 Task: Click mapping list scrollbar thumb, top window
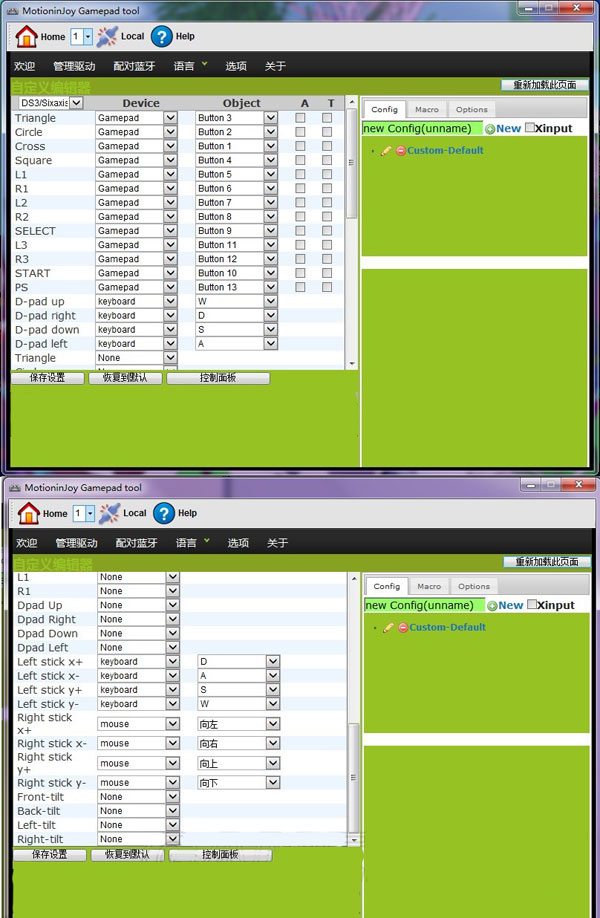(x=352, y=162)
